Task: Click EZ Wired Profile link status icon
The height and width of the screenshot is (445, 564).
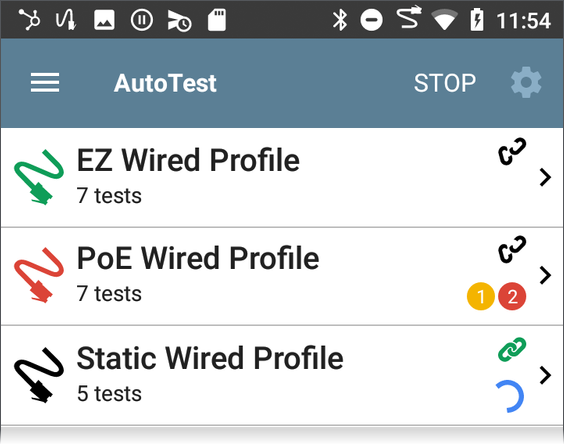Action: [512, 151]
